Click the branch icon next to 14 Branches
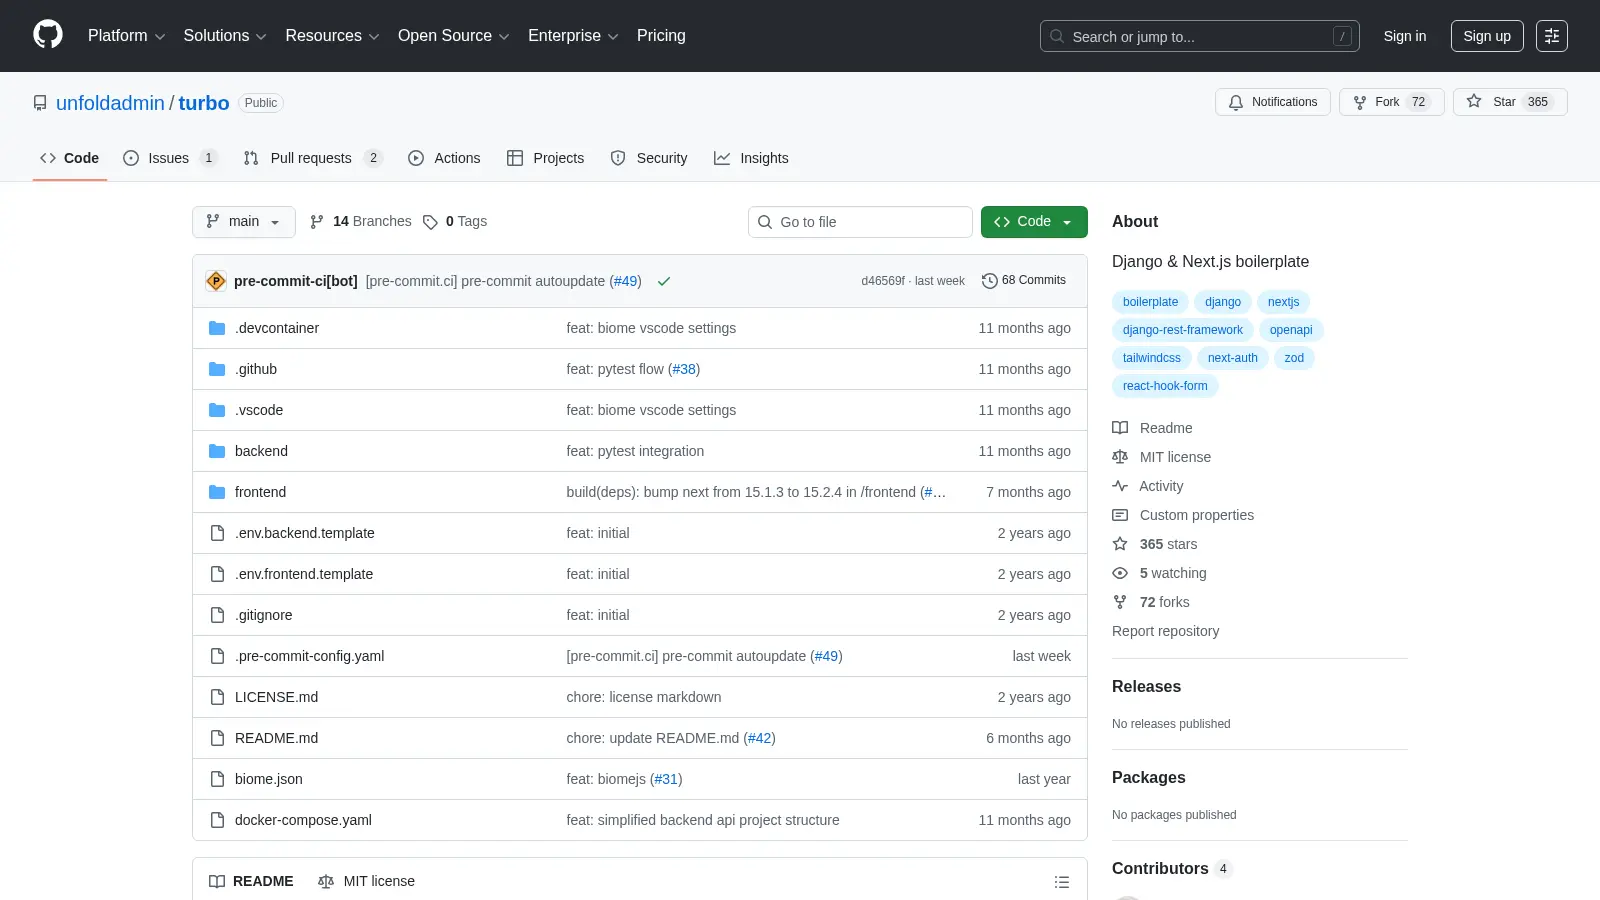The image size is (1600, 900). pos(317,222)
